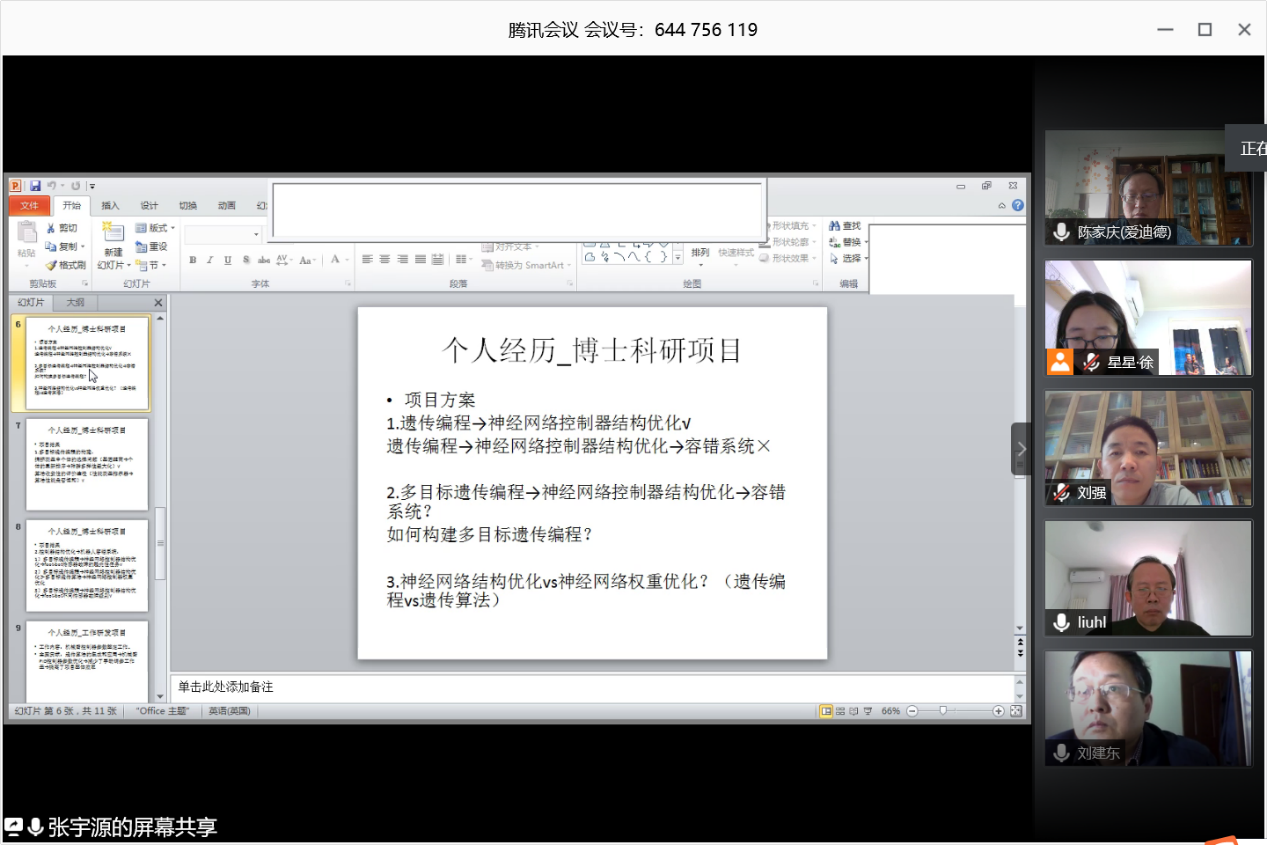Select slide 7 thumbnail in slide panel

click(x=87, y=465)
